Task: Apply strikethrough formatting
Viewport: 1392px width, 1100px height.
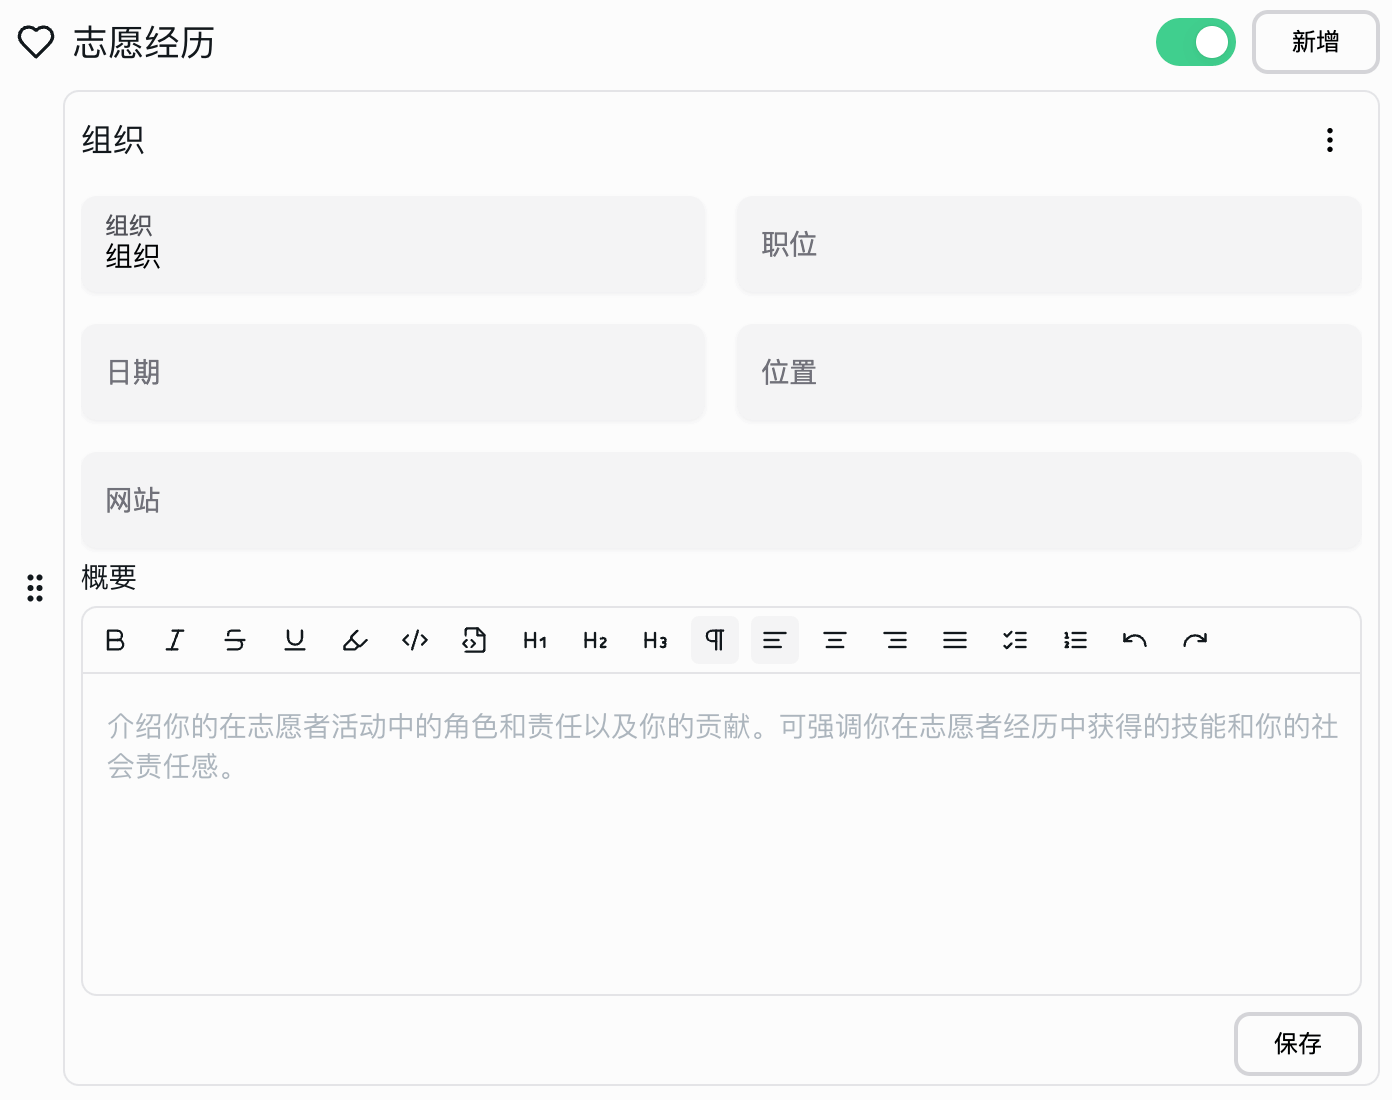Action: (x=235, y=640)
